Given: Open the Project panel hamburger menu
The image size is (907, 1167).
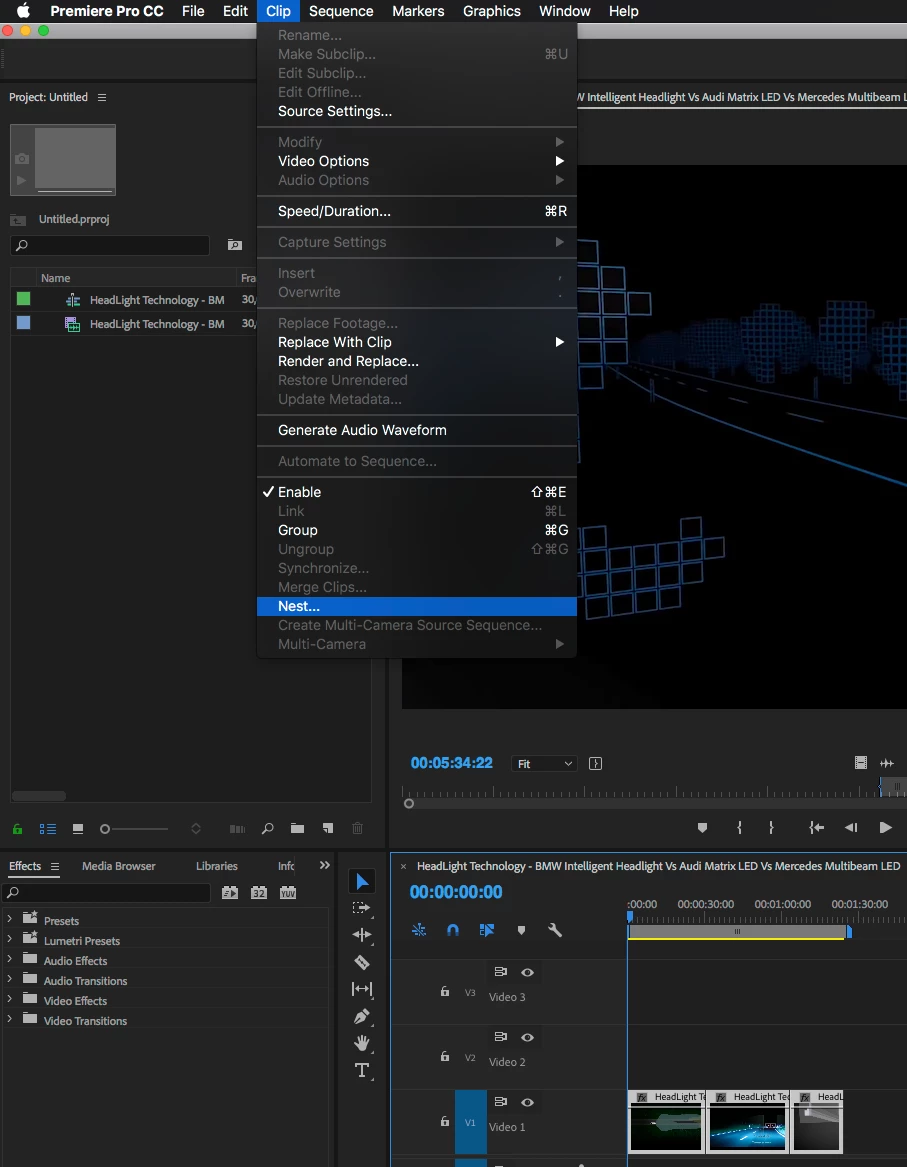Looking at the screenshot, I should pyautogui.click(x=102, y=97).
